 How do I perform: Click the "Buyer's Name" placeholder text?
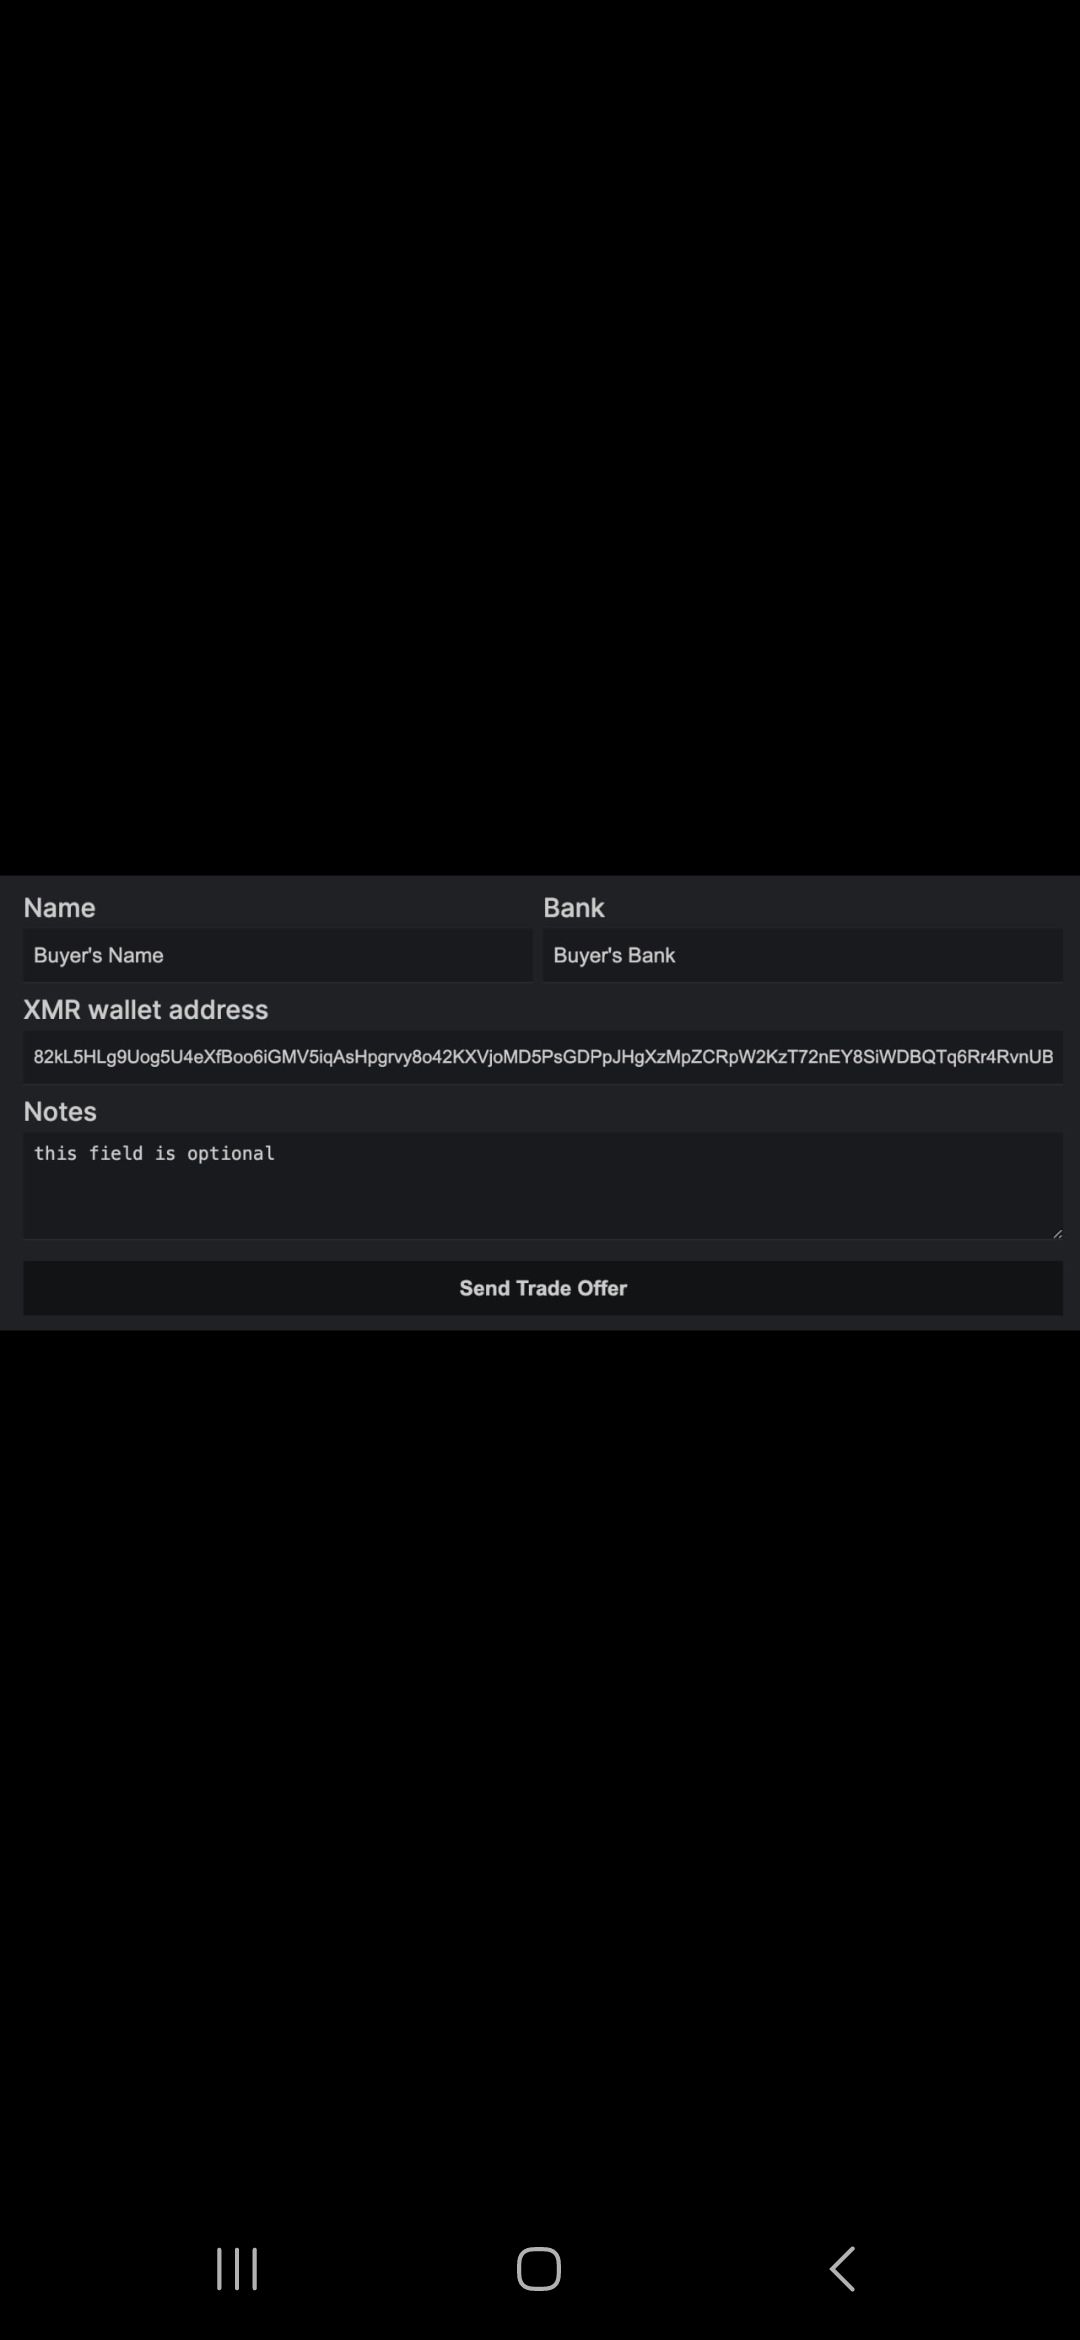pos(98,955)
